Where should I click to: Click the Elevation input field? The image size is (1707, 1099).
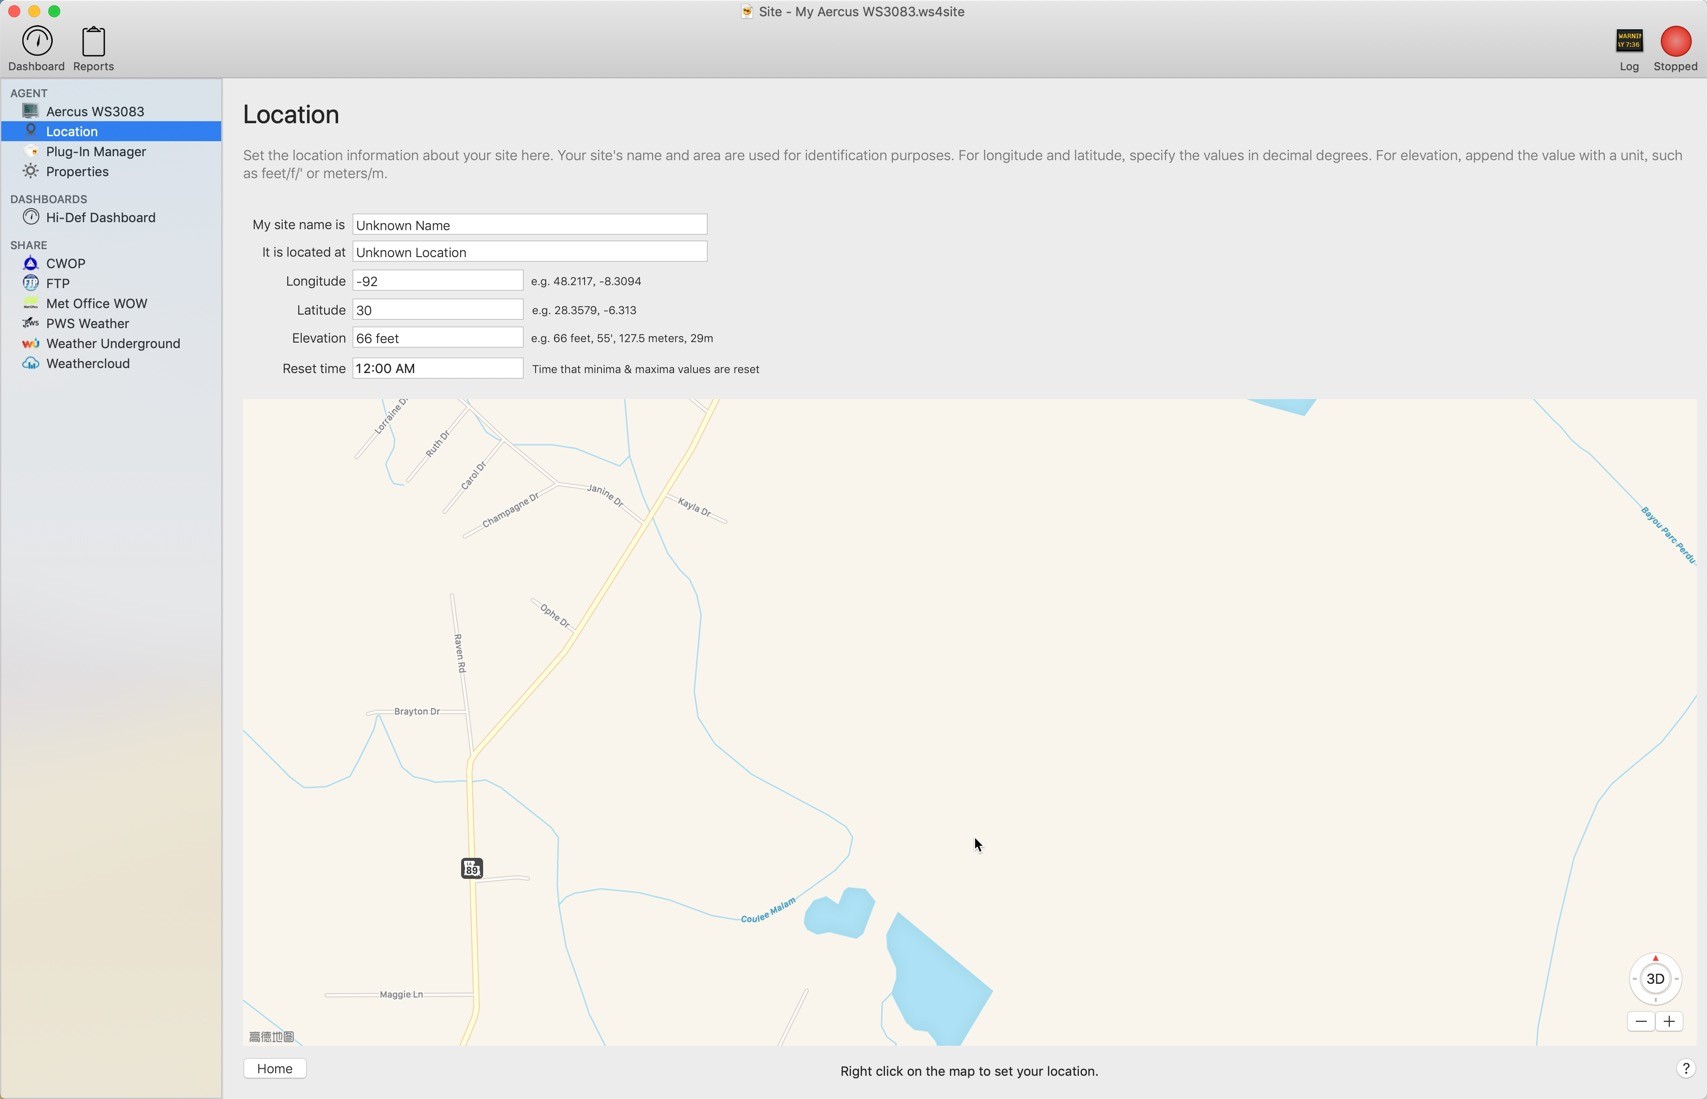click(x=438, y=338)
